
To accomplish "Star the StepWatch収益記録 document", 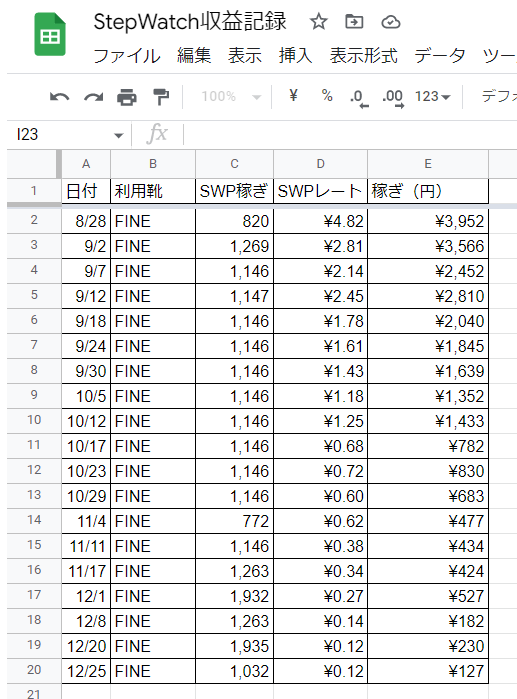I will [319, 21].
